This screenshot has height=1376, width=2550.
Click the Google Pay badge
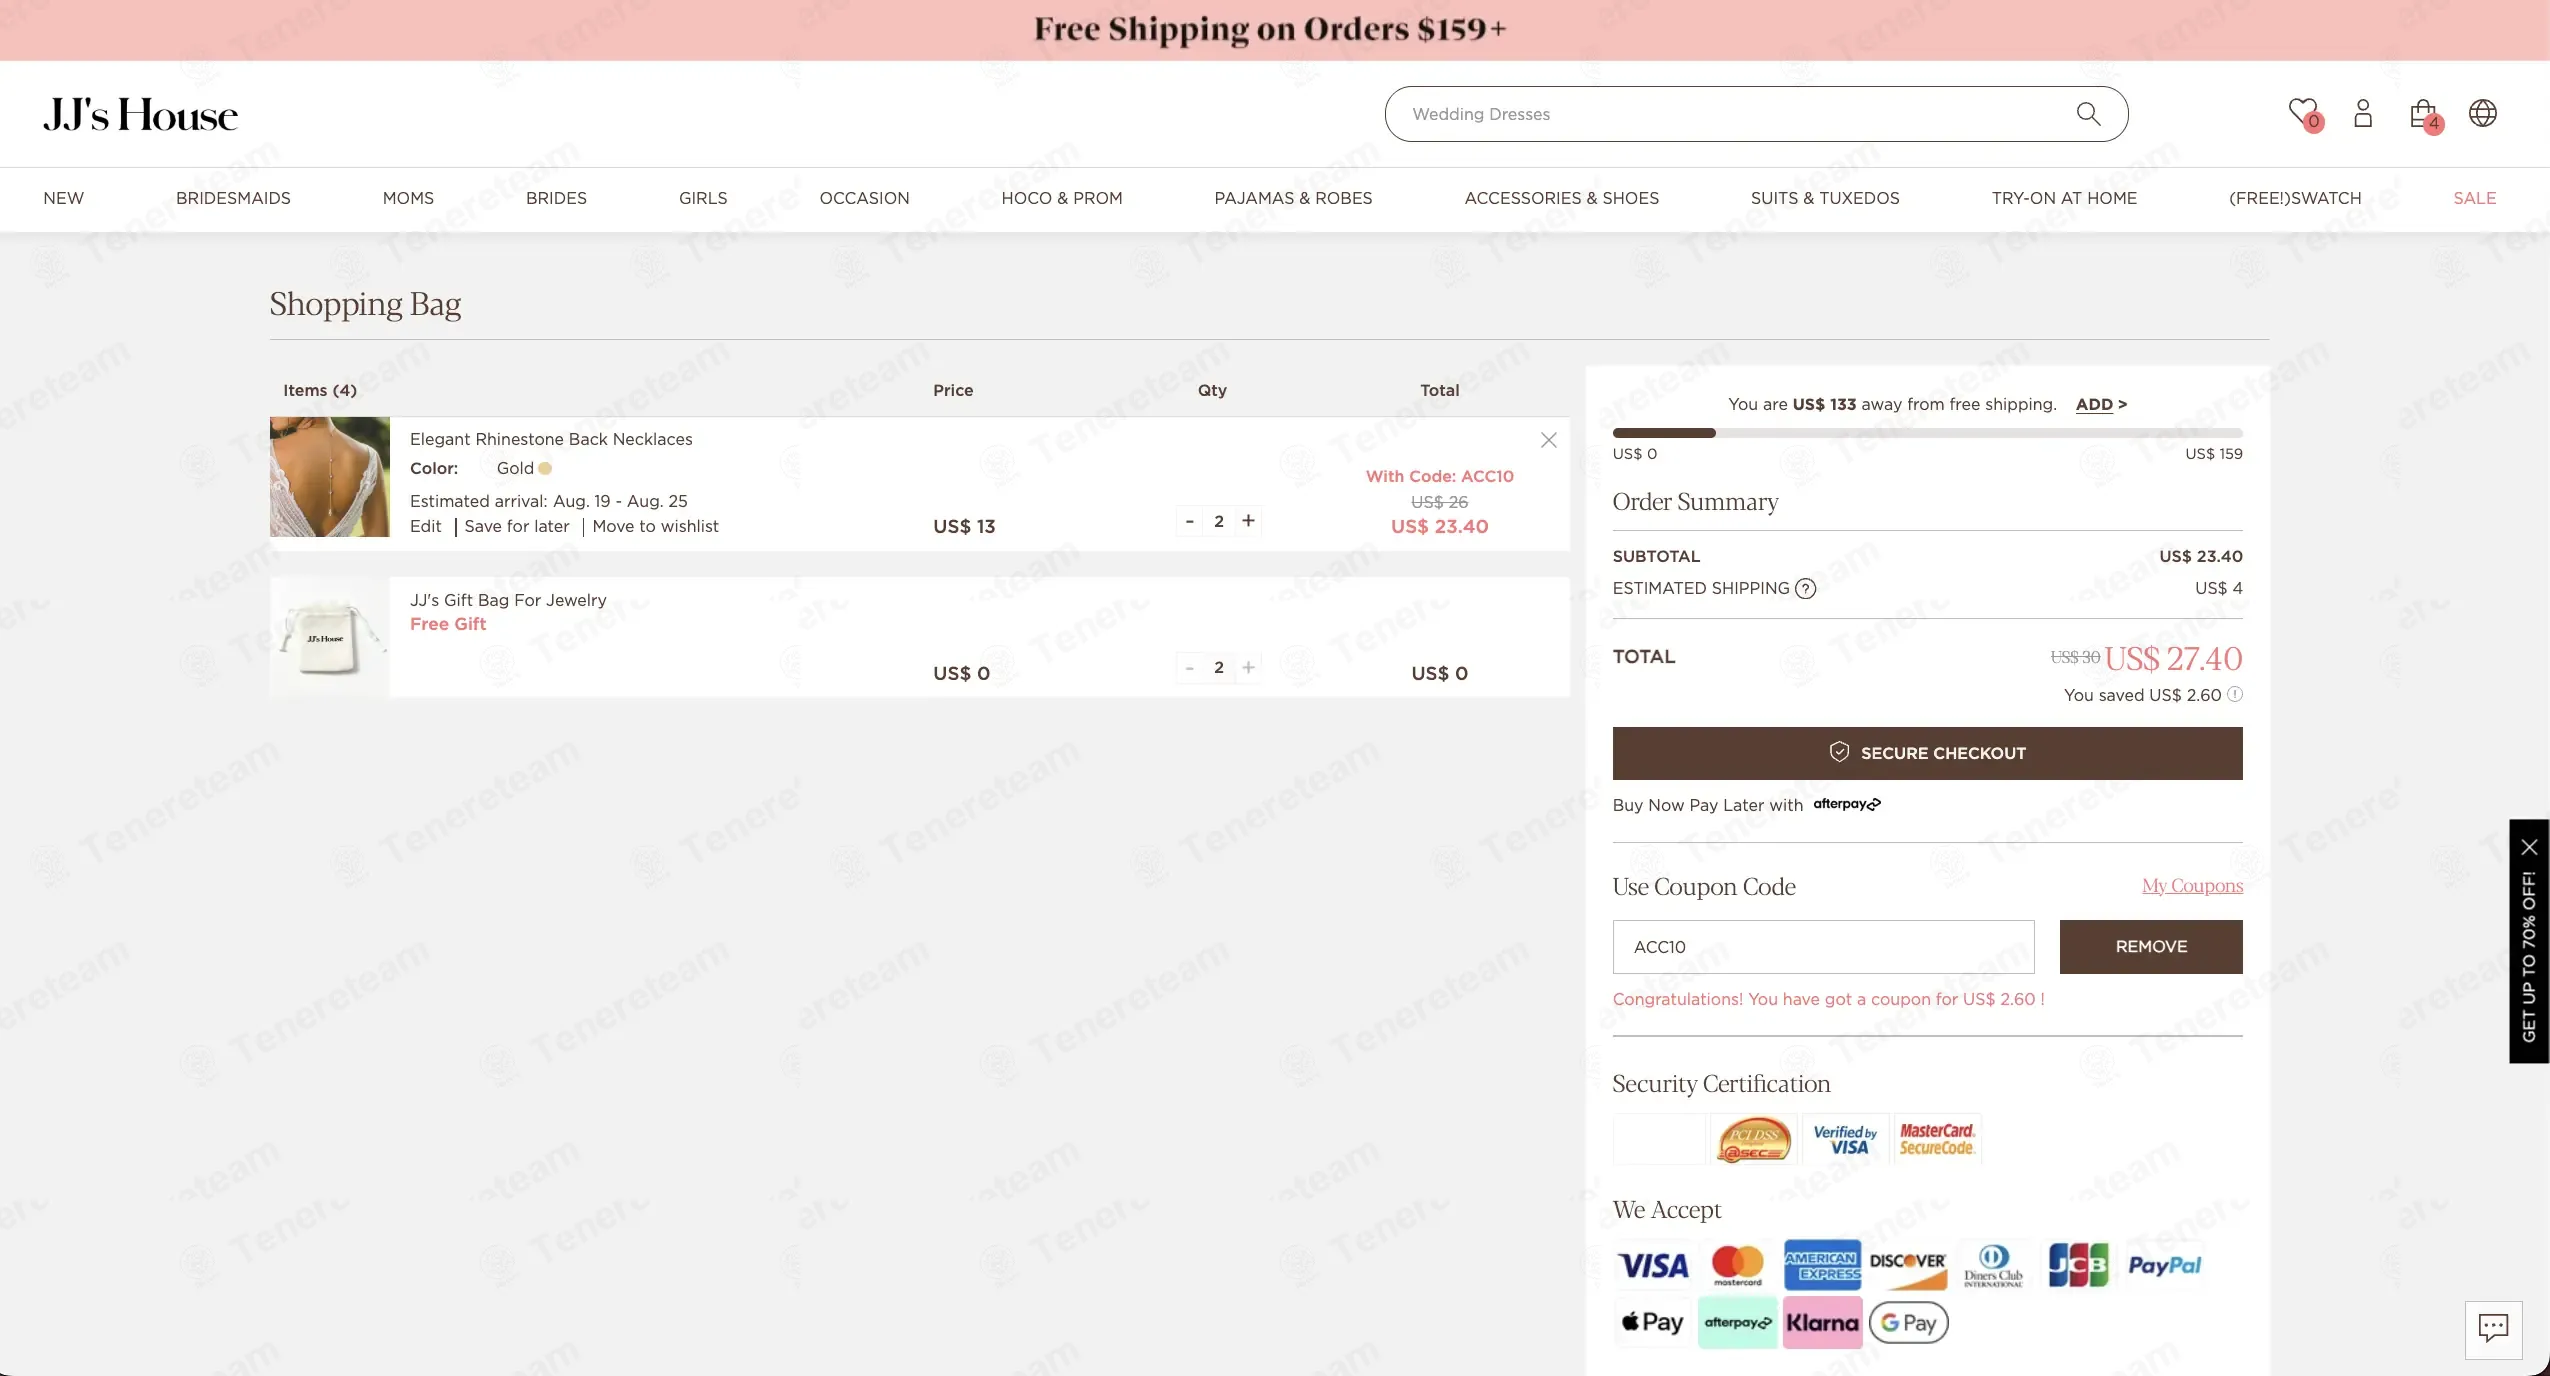click(1908, 1322)
